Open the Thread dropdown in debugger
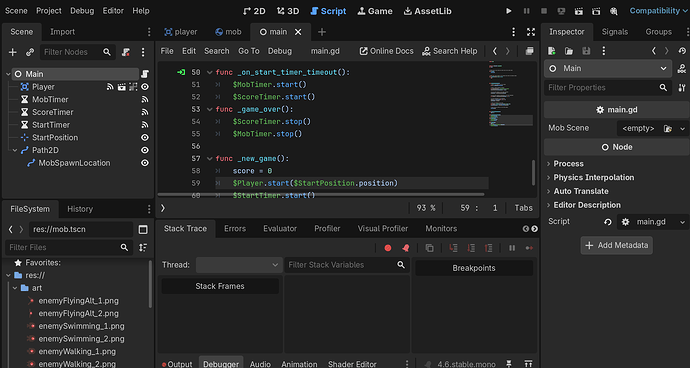The image size is (690, 368). [239, 265]
